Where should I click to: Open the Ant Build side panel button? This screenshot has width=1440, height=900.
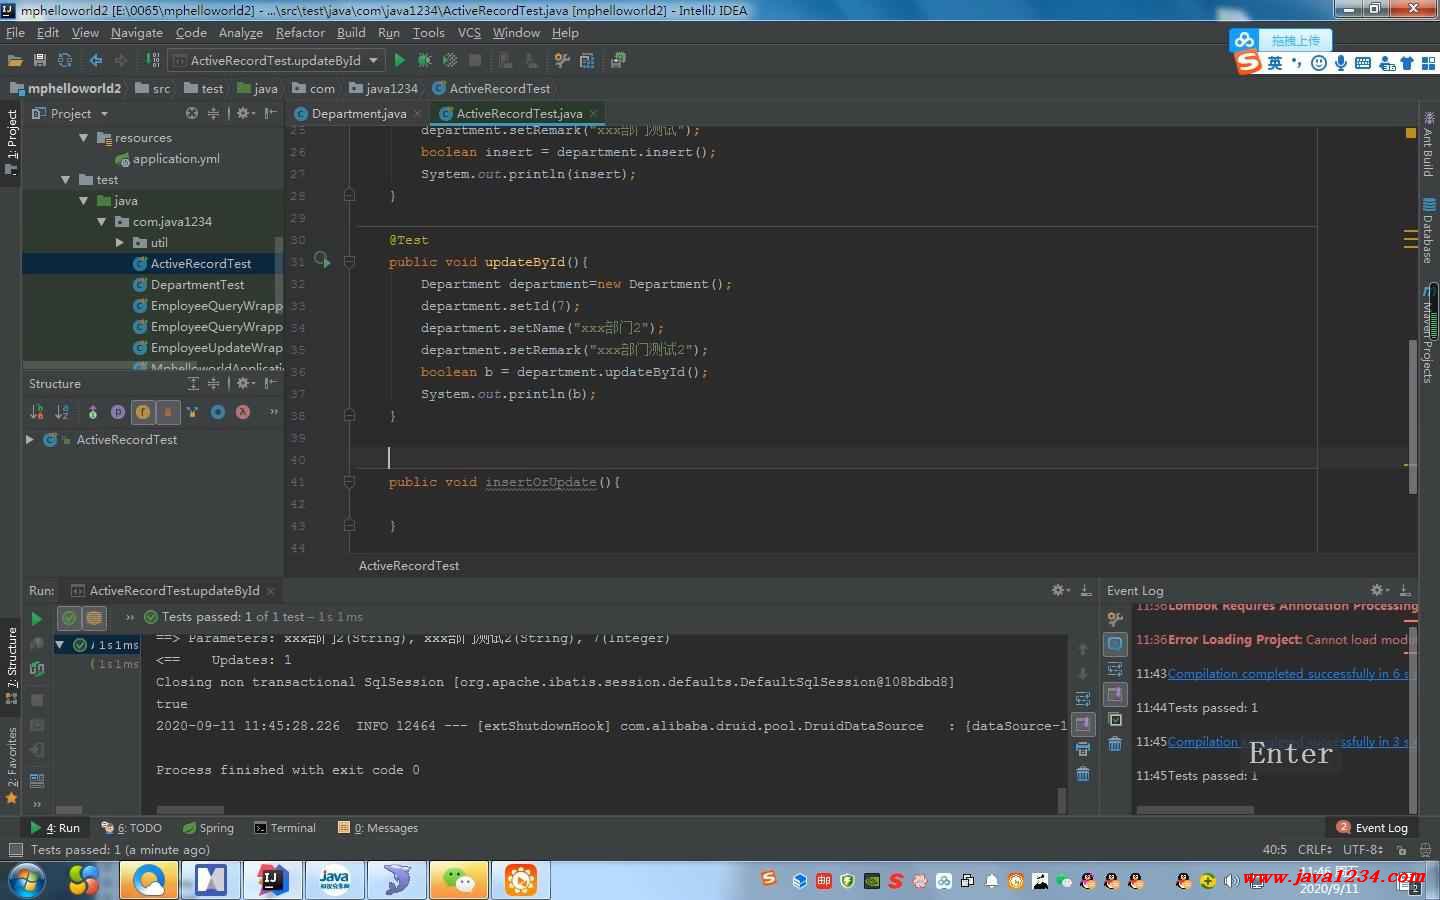(x=1428, y=147)
